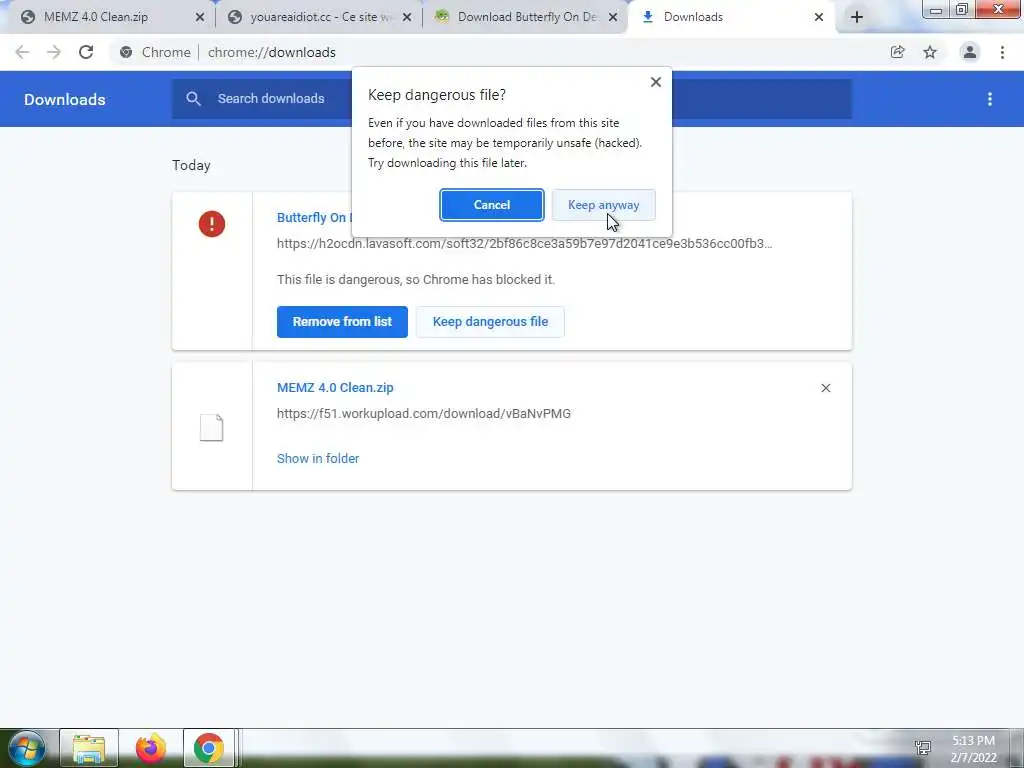Click the workupload.com download URL text
This screenshot has width=1024, height=768.
(424, 413)
